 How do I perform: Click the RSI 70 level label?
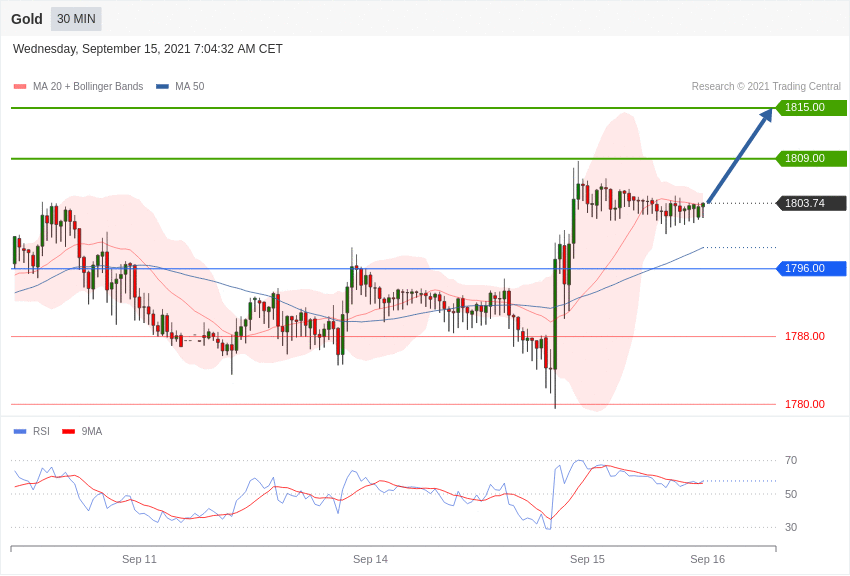(x=791, y=461)
